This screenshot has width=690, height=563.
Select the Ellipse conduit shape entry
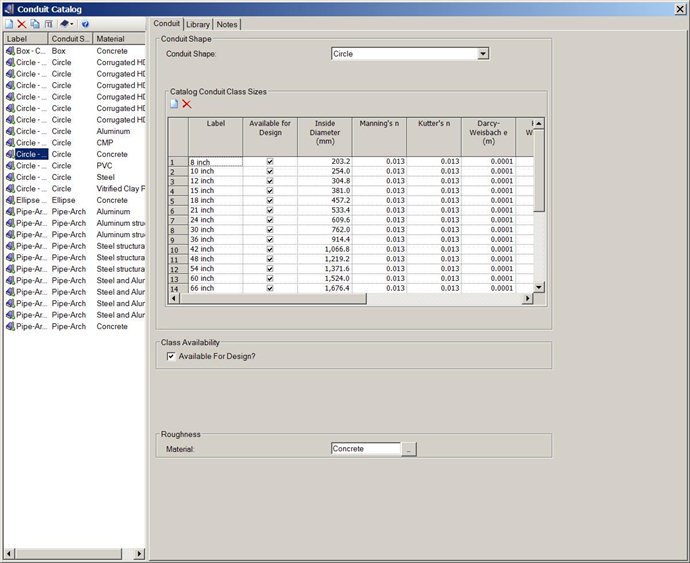point(63,200)
